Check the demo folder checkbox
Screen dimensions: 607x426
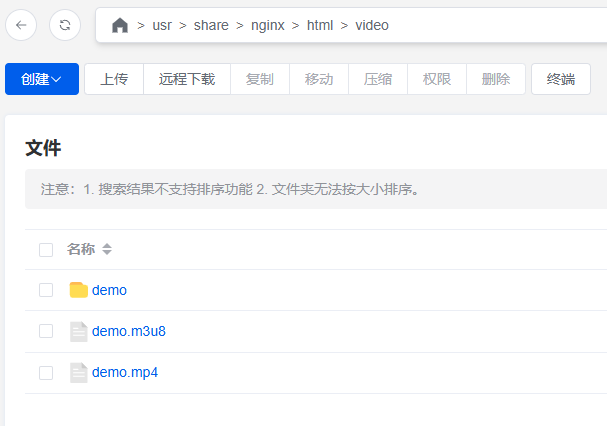click(x=46, y=290)
